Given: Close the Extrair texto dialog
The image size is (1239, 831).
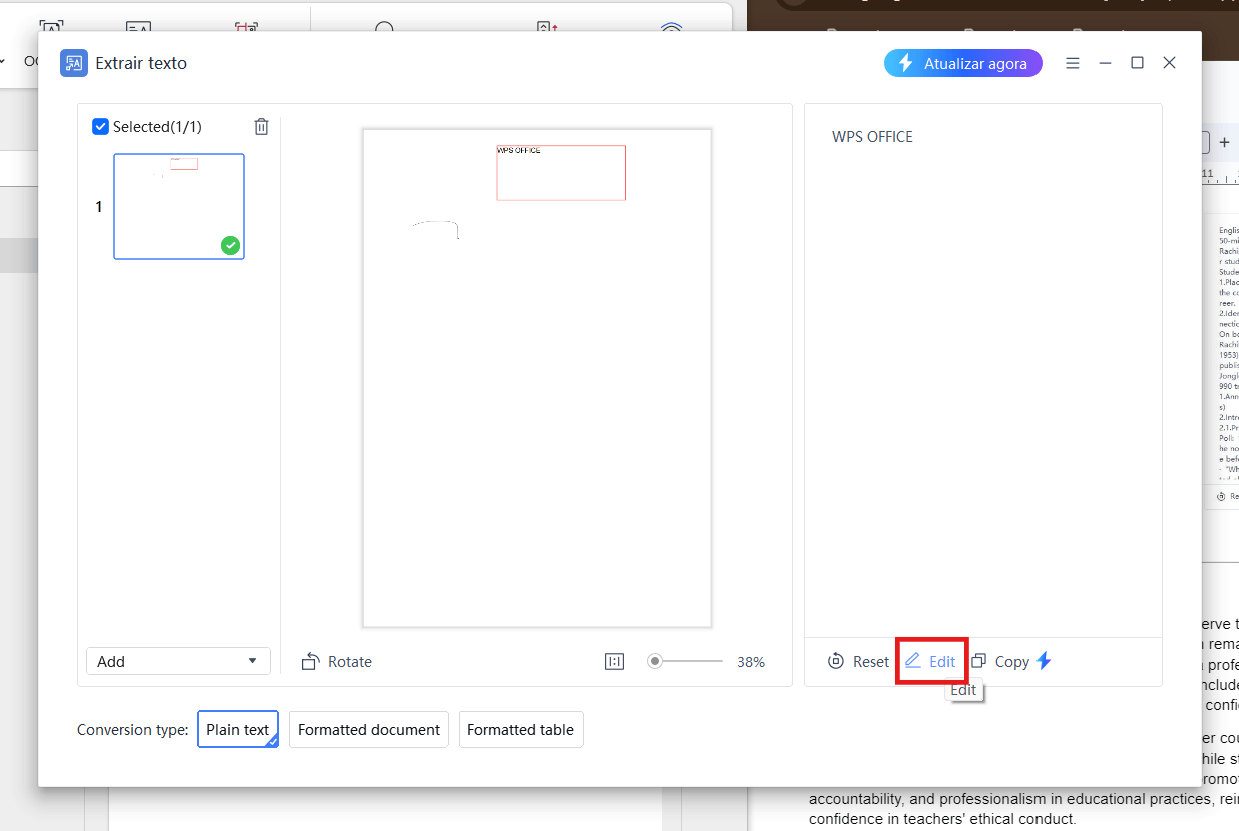Looking at the screenshot, I should tap(1169, 63).
